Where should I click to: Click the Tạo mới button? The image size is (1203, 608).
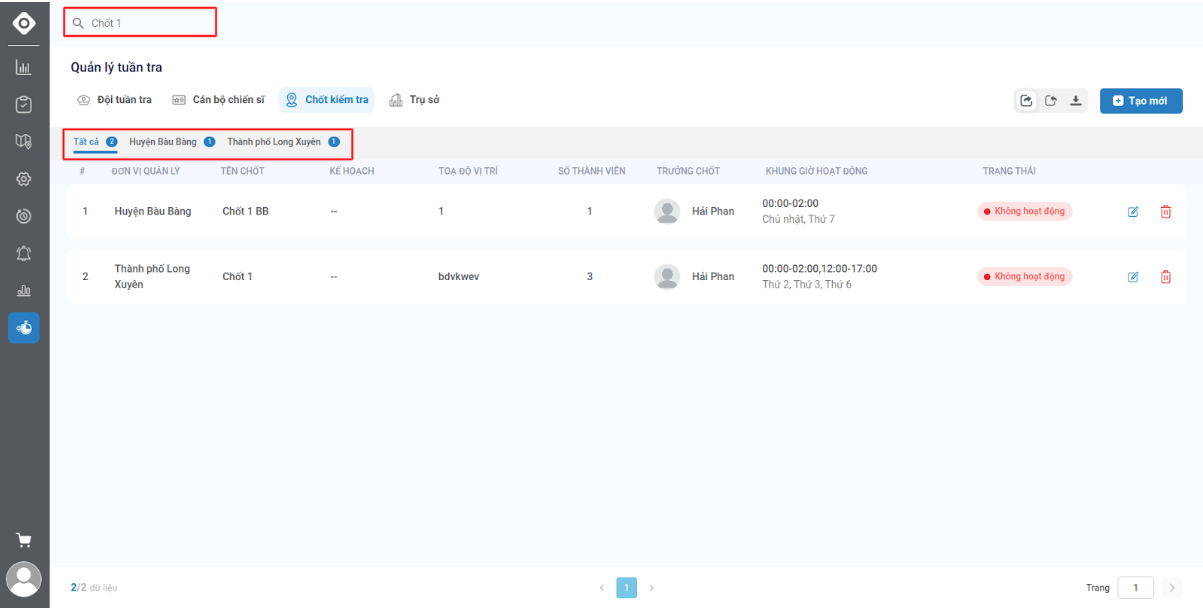[1141, 101]
